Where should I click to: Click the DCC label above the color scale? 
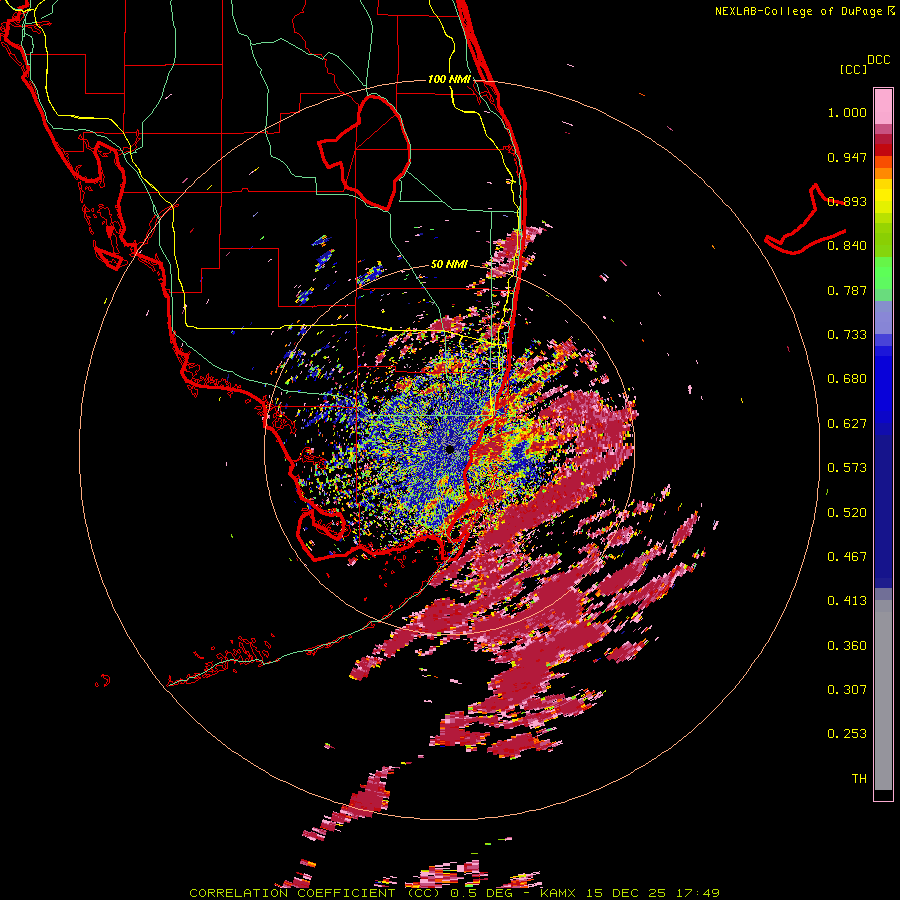[879, 60]
